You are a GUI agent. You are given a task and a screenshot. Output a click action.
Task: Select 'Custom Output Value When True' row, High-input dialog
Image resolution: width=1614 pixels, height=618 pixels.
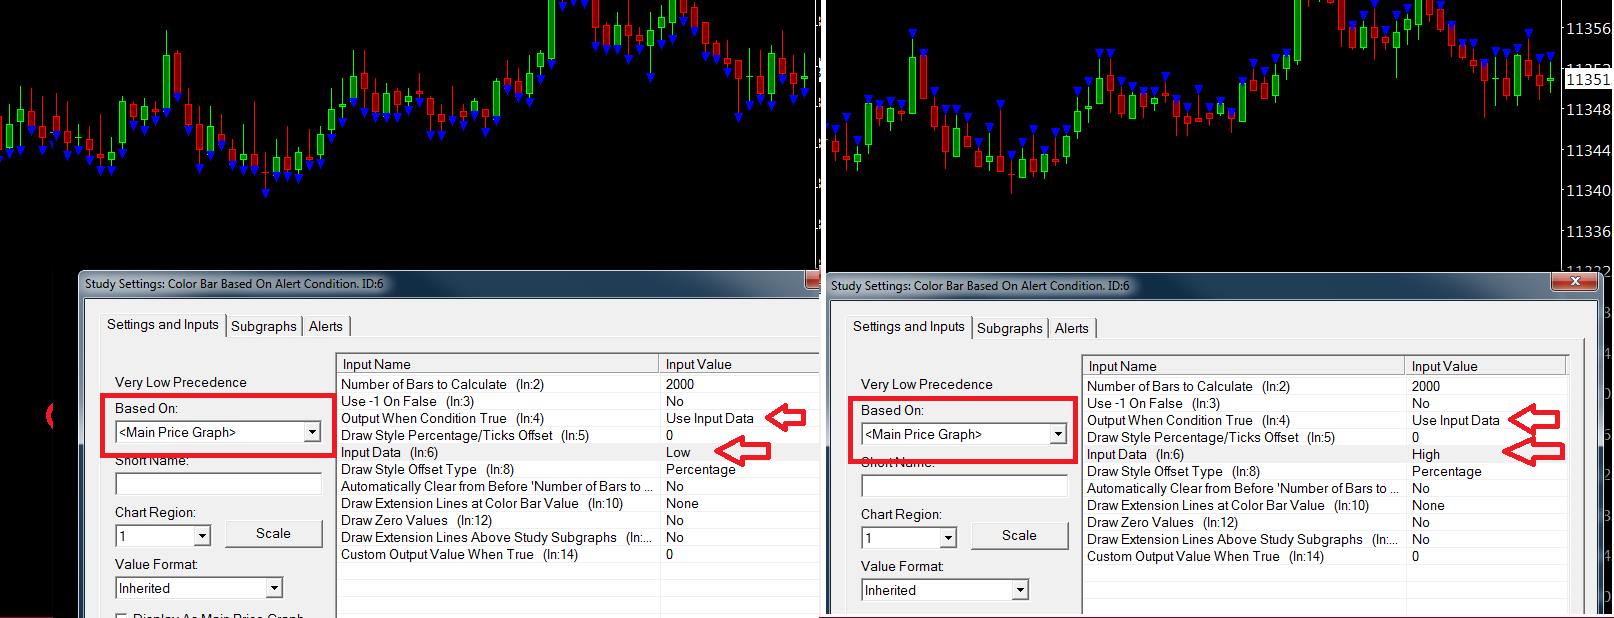coord(1326,556)
